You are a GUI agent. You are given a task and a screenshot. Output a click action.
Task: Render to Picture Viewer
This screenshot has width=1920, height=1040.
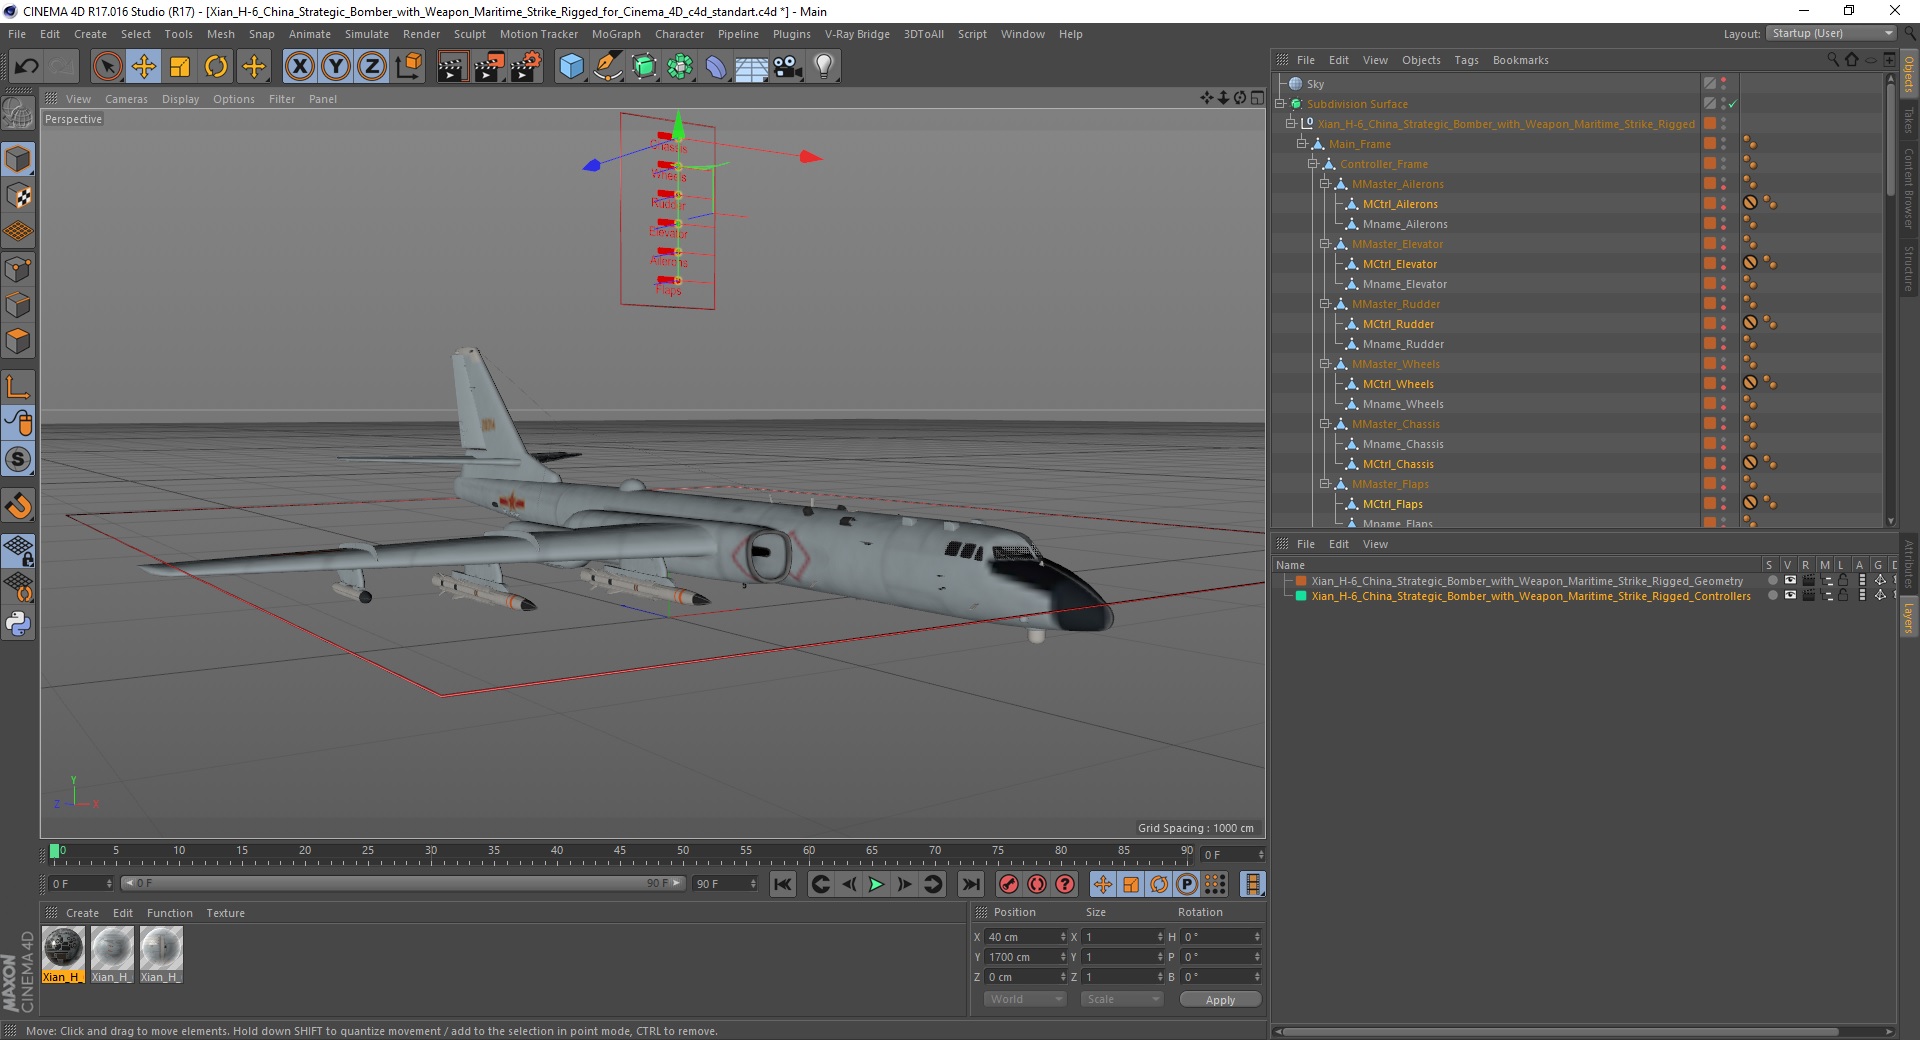pyautogui.click(x=489, y=67)
